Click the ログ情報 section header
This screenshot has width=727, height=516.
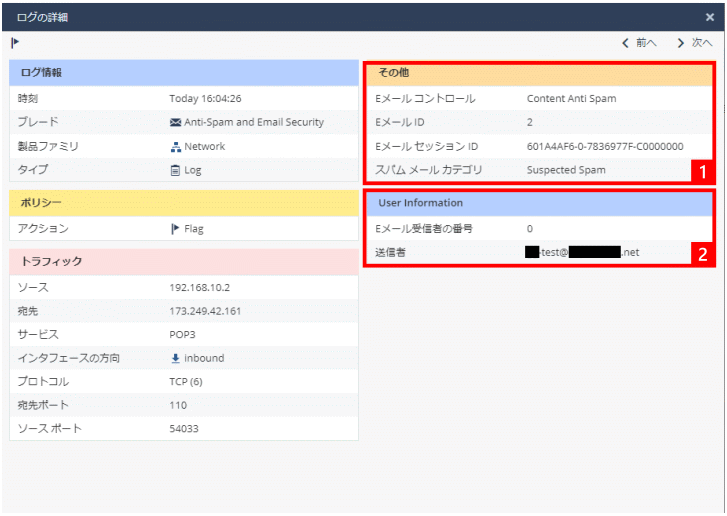point(183,73)
